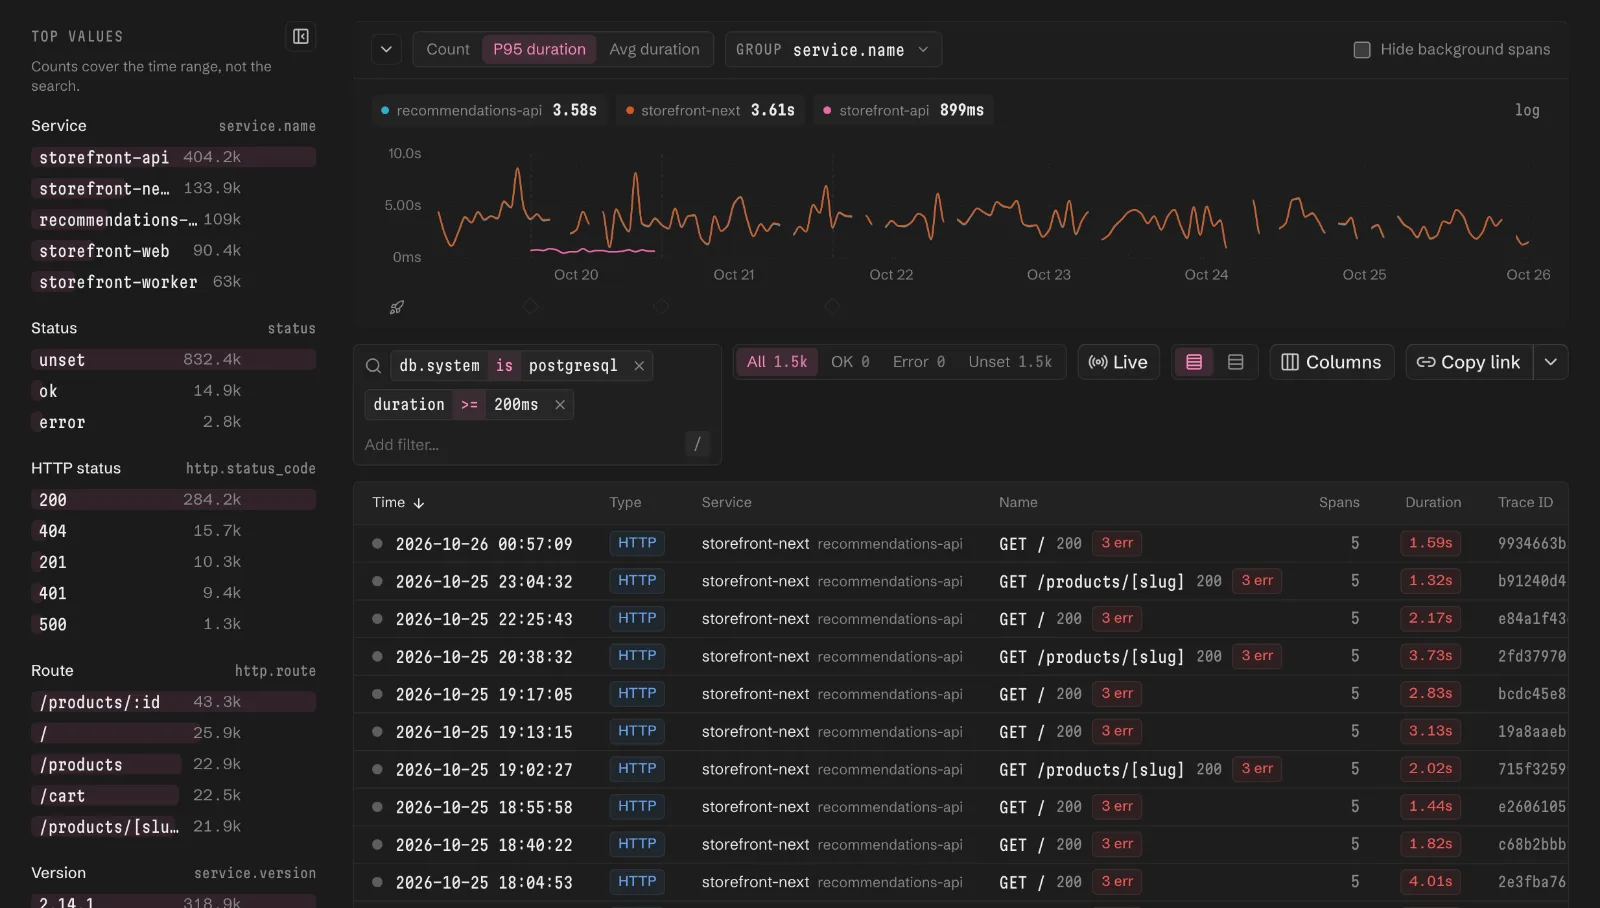
Task: Filter by OK 0 status
Action: 850,362
